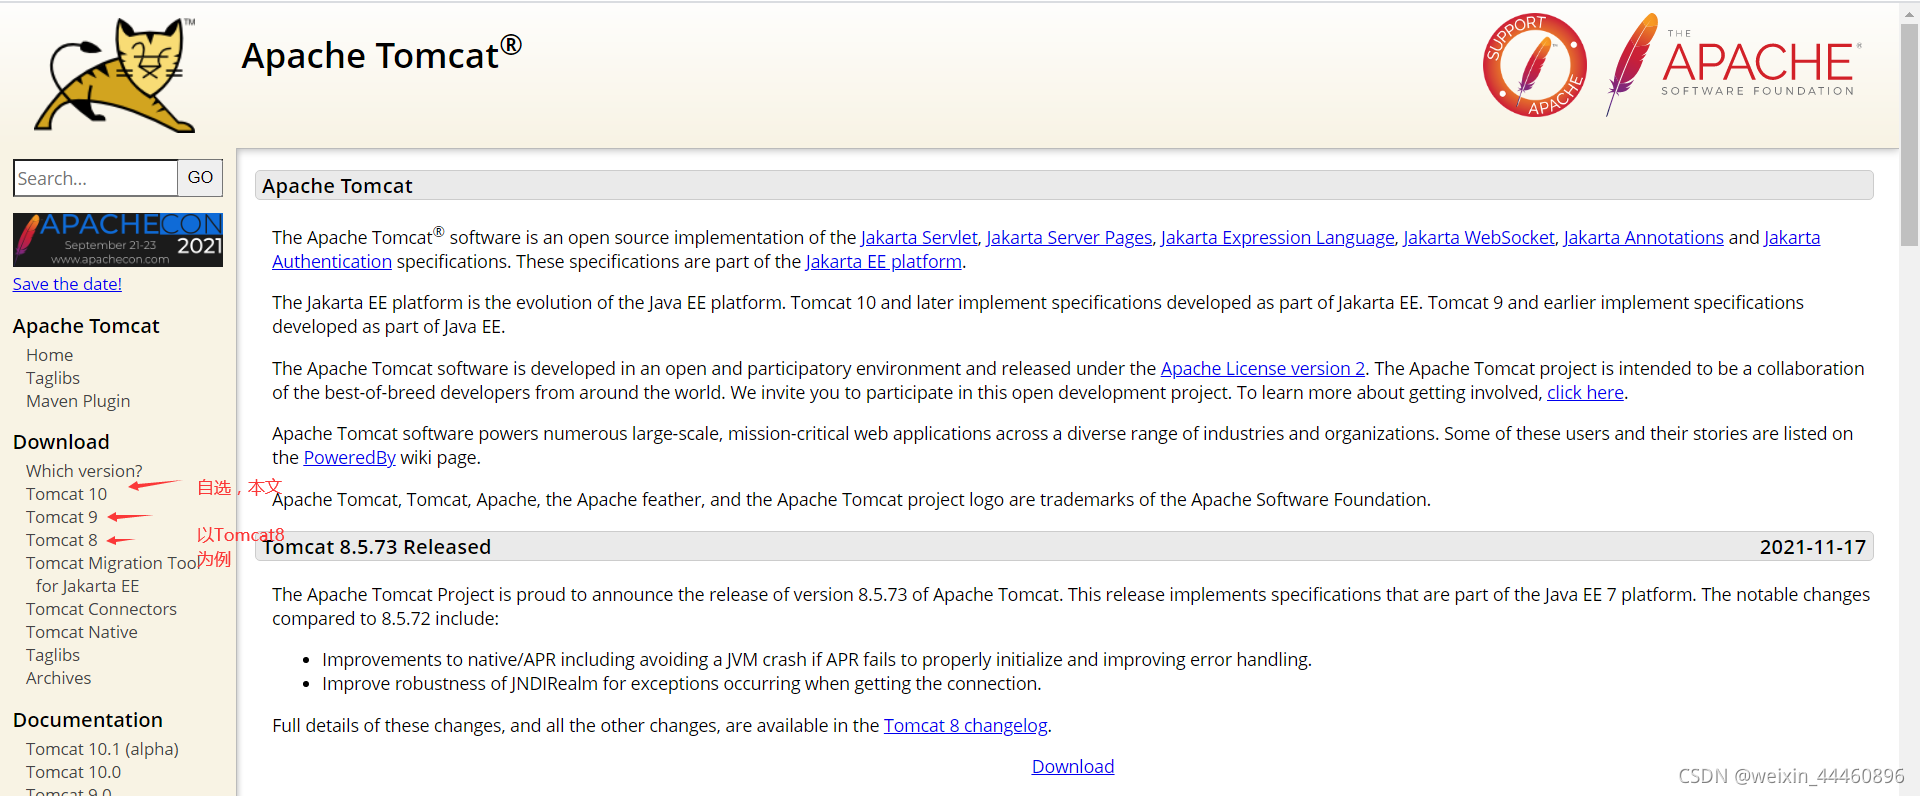The image size is (1920, 796).
Task: Follow the Jakarta Server Pages link
Action: point(1069,237)
